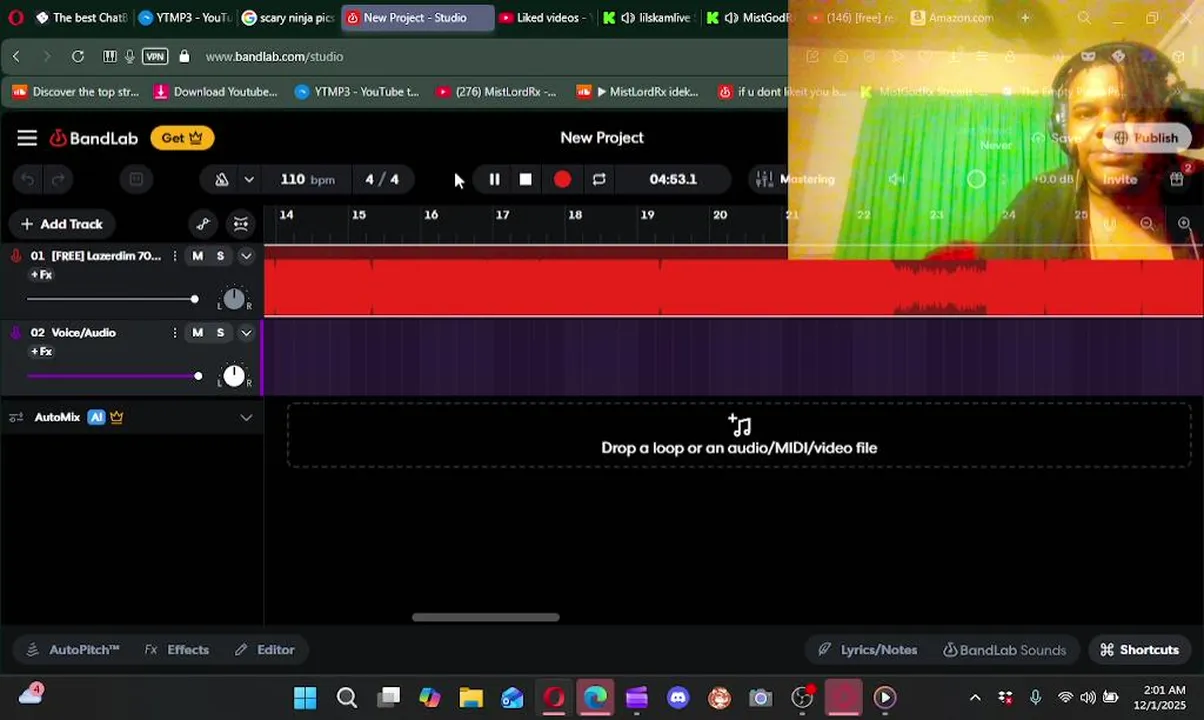Open the BandLab hamburger menu
This screenshot has width=1204, height=720.
pyautogui.click(x=27, y=138)
